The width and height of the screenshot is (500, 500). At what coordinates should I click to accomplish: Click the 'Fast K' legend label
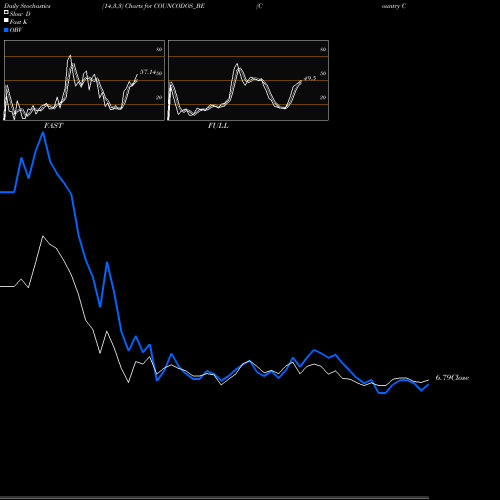19,22
